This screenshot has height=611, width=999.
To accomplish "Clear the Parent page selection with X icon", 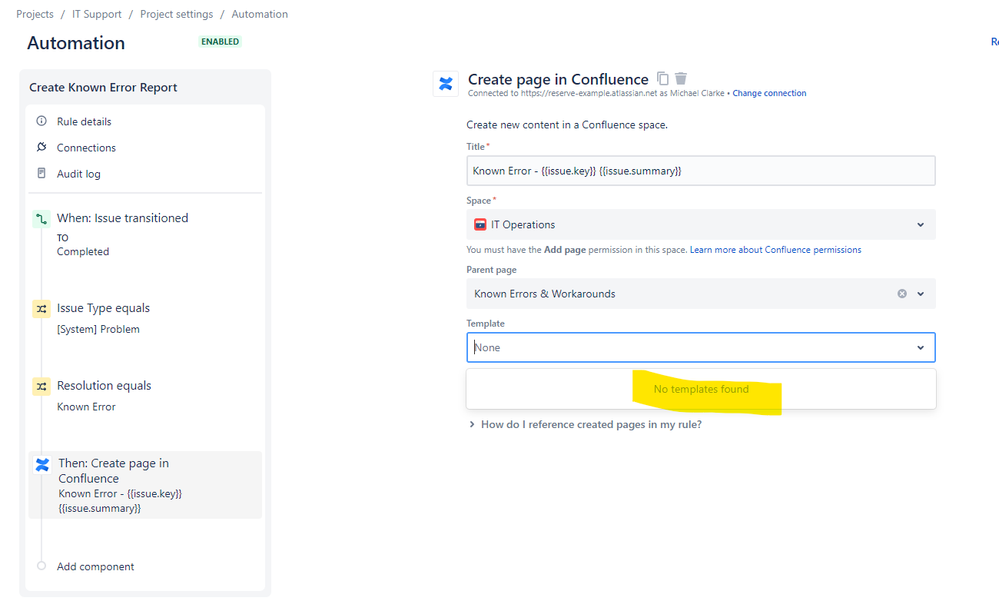I will [x=902, y=294].
